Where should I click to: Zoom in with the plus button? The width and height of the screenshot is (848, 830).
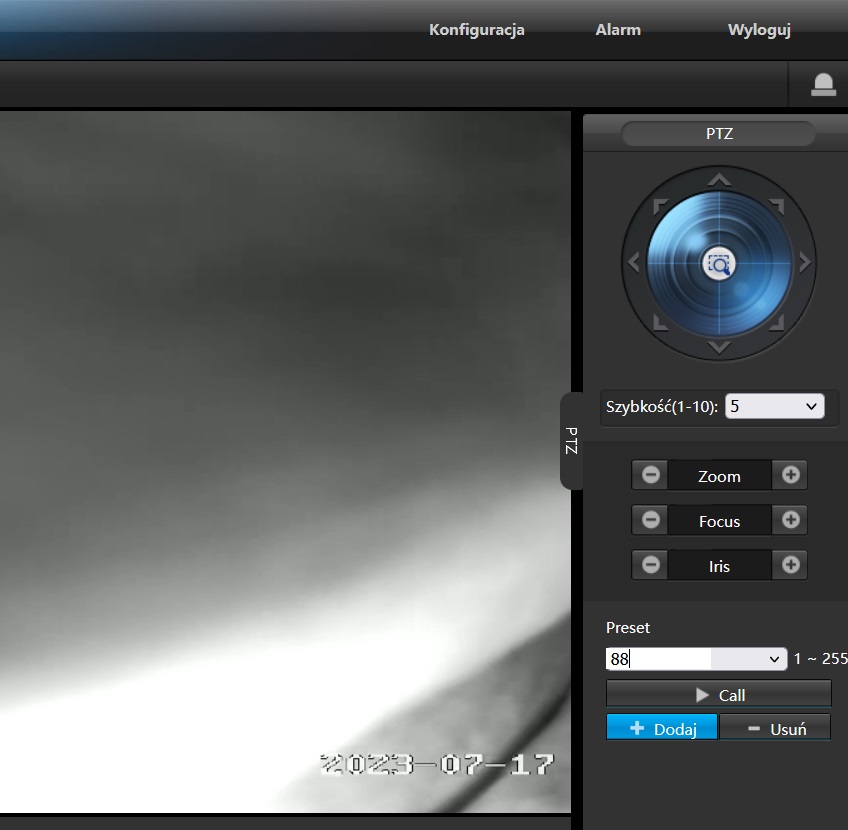(x=790, y=475)
